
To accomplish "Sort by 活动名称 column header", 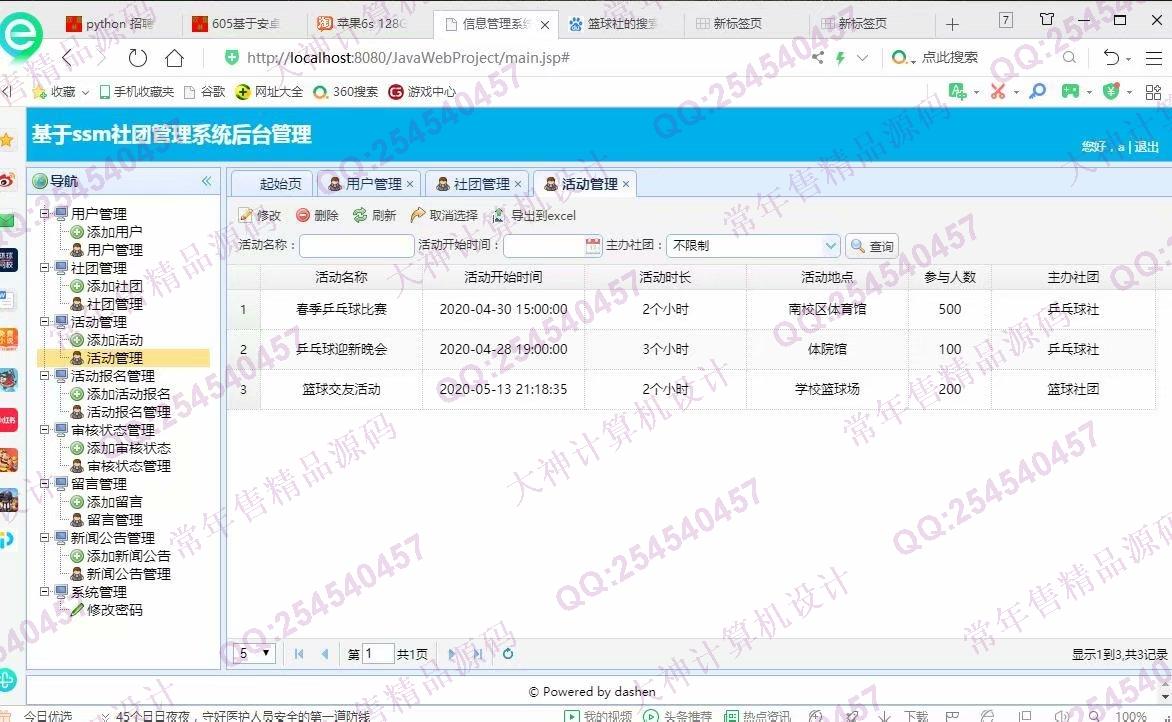I will click(342, 277).
